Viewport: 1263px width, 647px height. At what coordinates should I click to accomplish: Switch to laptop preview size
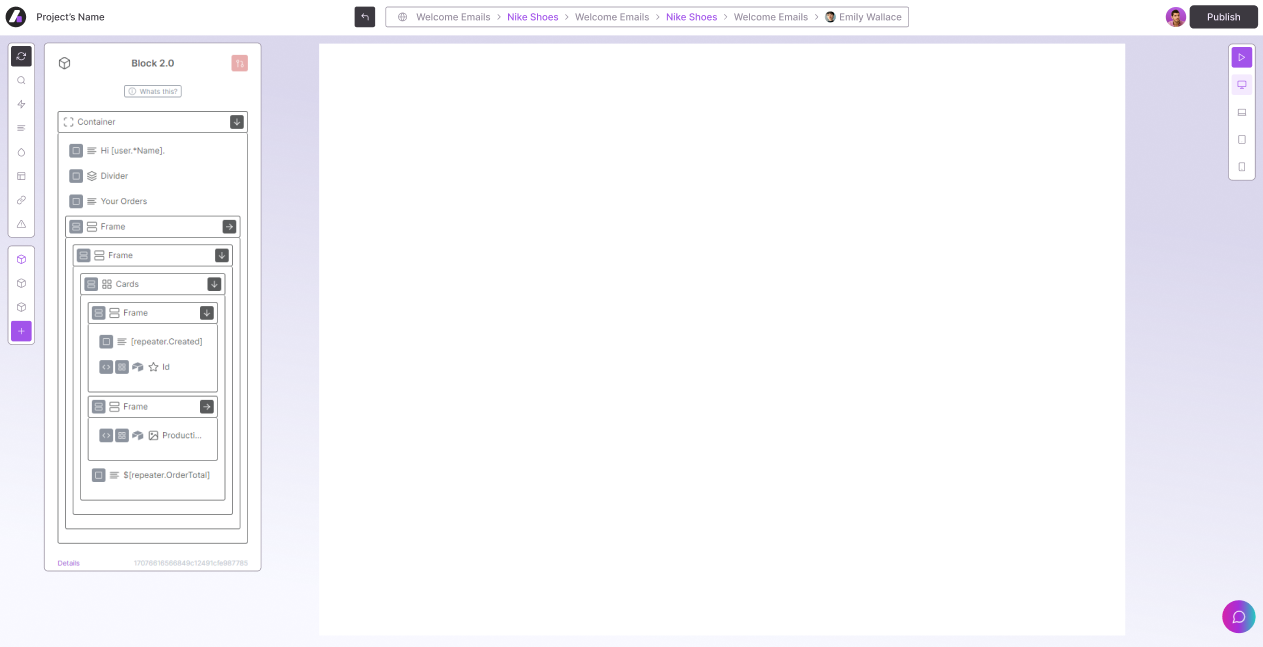[x=1242, y=112]
